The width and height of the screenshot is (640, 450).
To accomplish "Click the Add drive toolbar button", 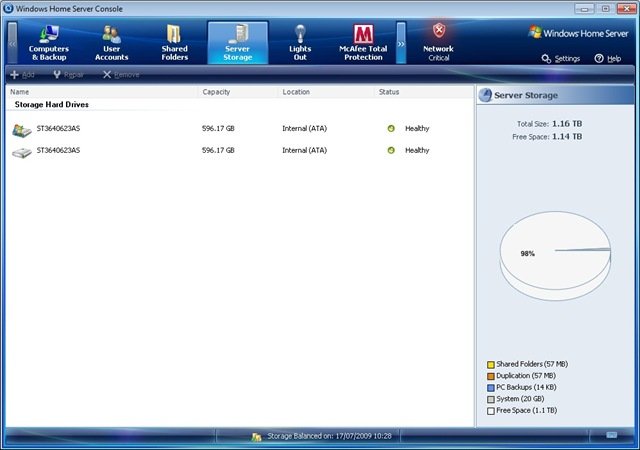I will [22, 75].
